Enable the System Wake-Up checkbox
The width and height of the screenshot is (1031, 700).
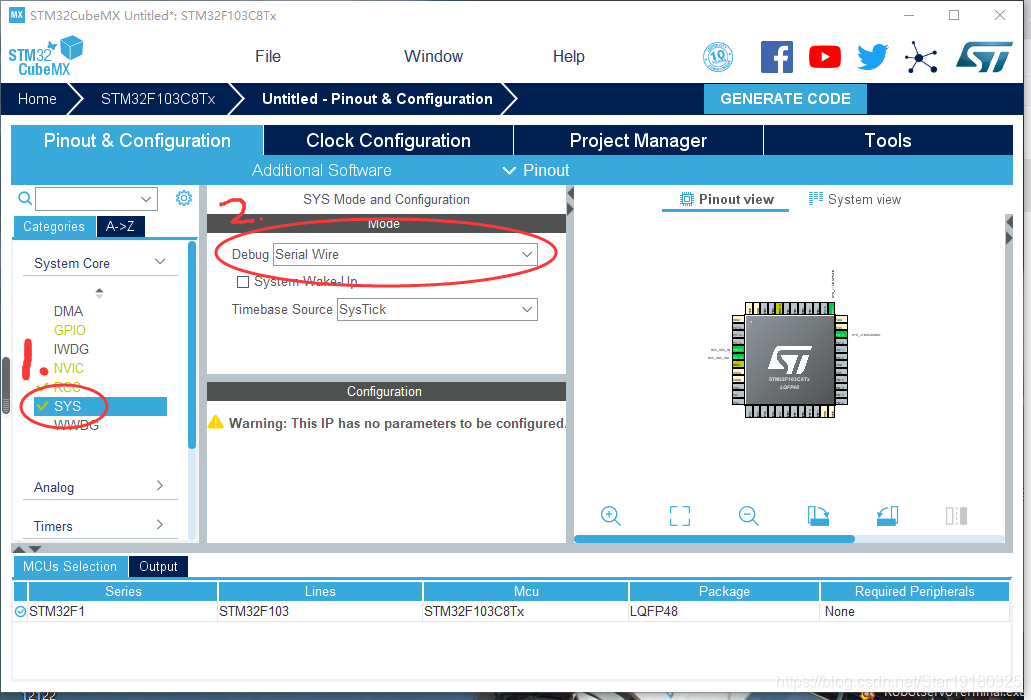pos(243,282)
